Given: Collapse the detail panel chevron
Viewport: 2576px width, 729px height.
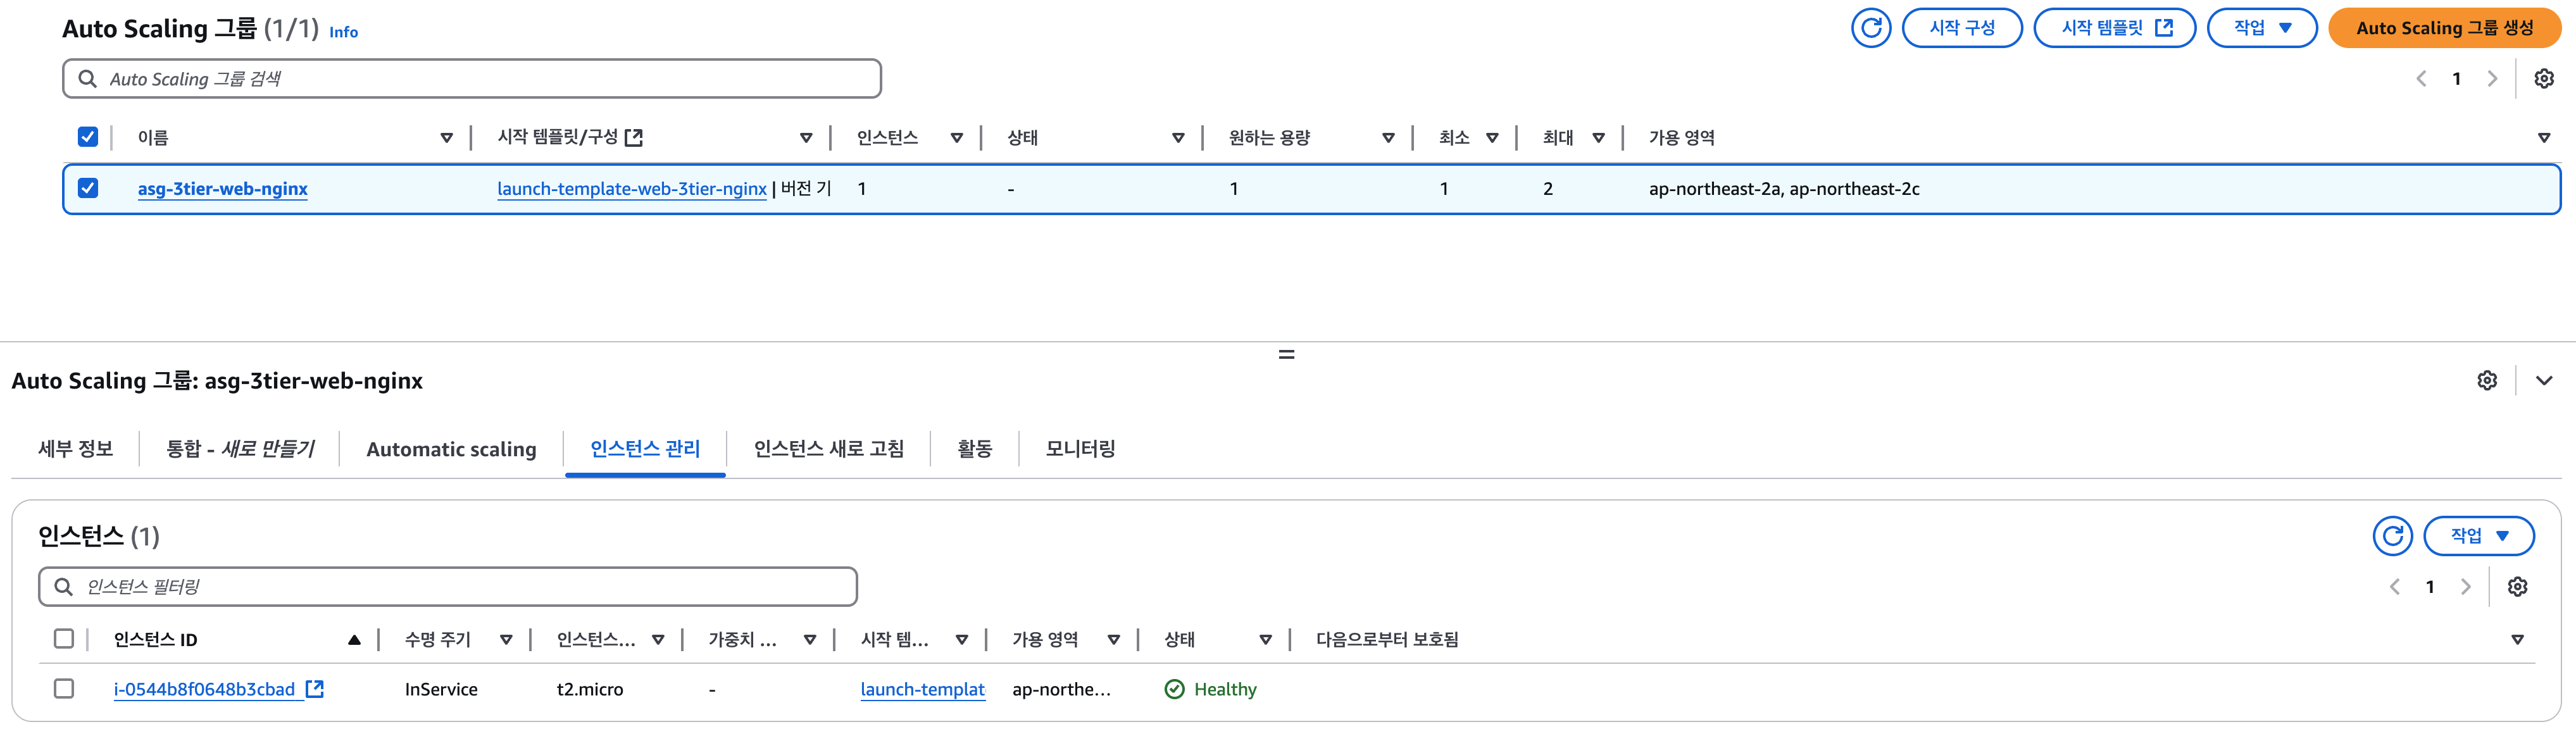Looking at the screenshot, I should pyautogui.click(x=2544, y=381).
